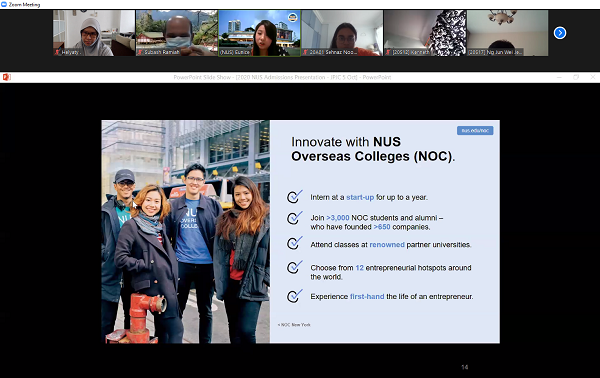Click the '>650' highlighted text

click(382, 227)
